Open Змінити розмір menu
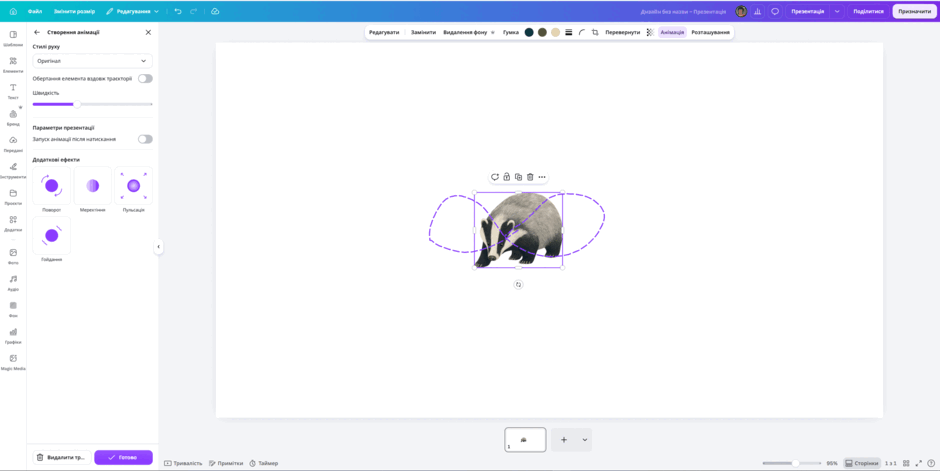 [x=74, y=11]
